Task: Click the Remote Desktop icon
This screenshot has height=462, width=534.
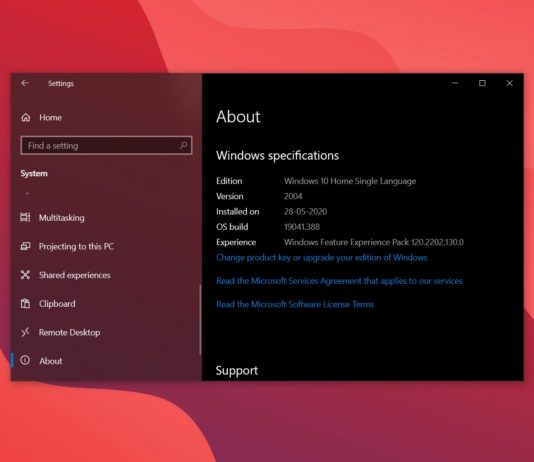Action: coord(25,332)
